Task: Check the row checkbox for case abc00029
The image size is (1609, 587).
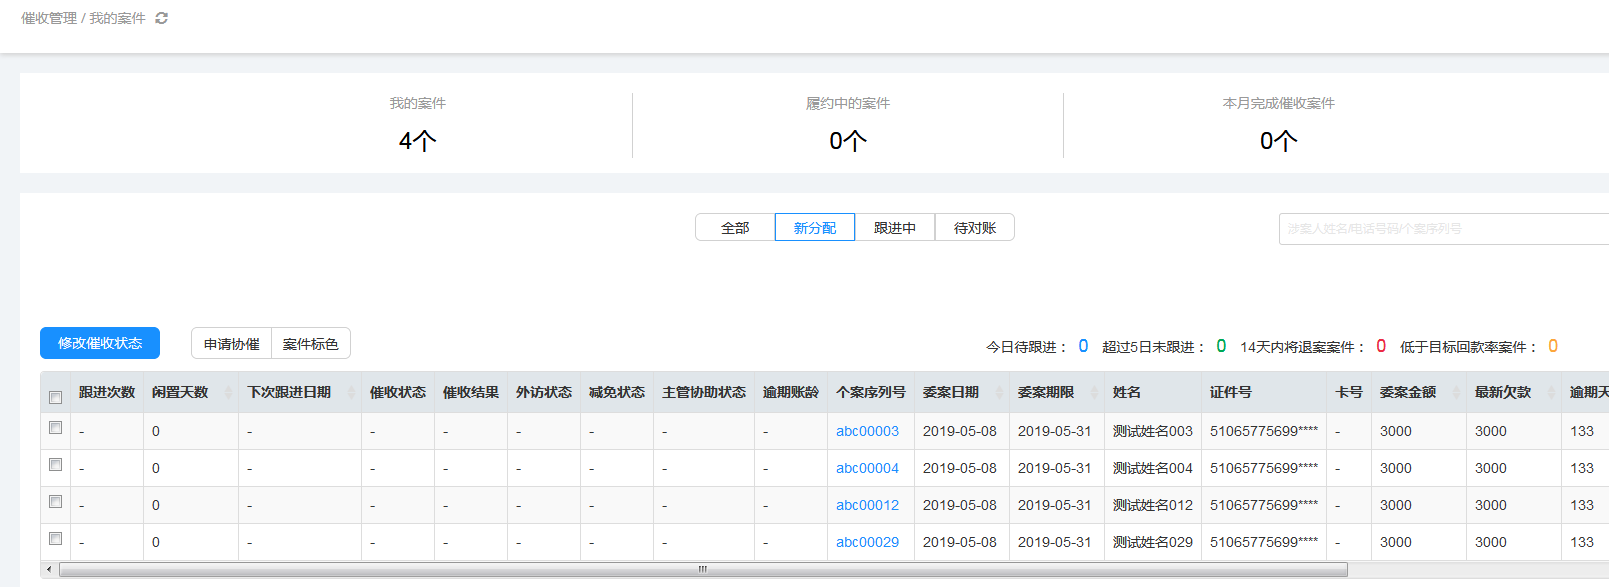Action: [x=56, y=539]
